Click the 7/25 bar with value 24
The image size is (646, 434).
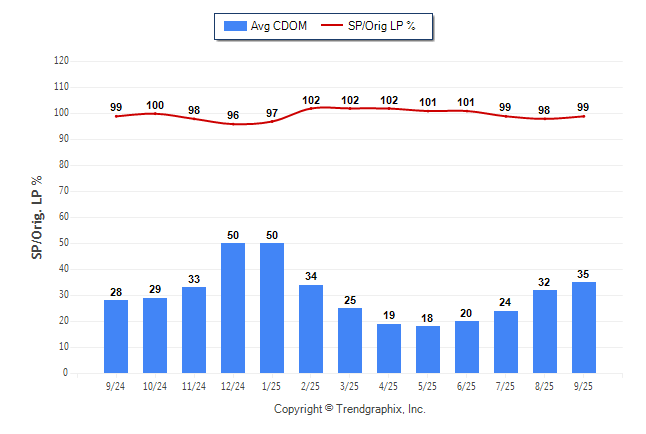pyautogui.click(x=506, y=342)
